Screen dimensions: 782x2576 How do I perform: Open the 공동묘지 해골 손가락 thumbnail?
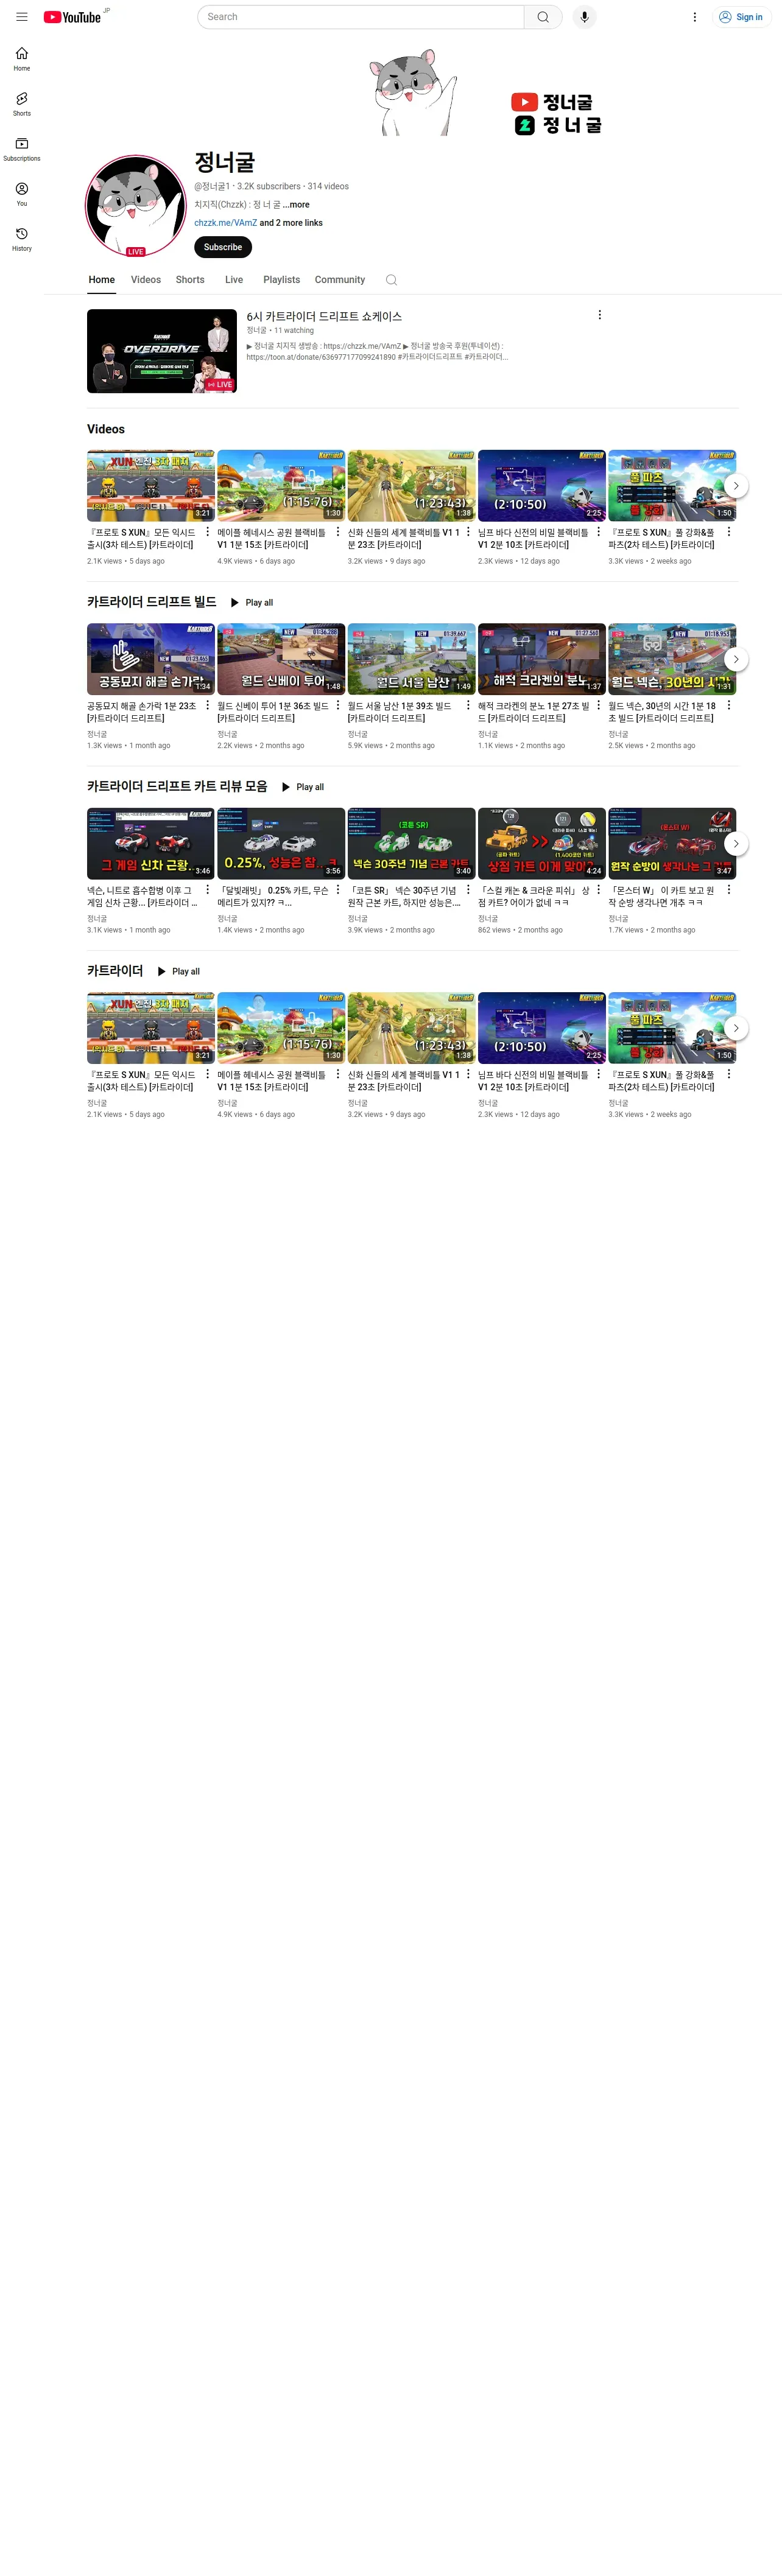coord(151,659)
